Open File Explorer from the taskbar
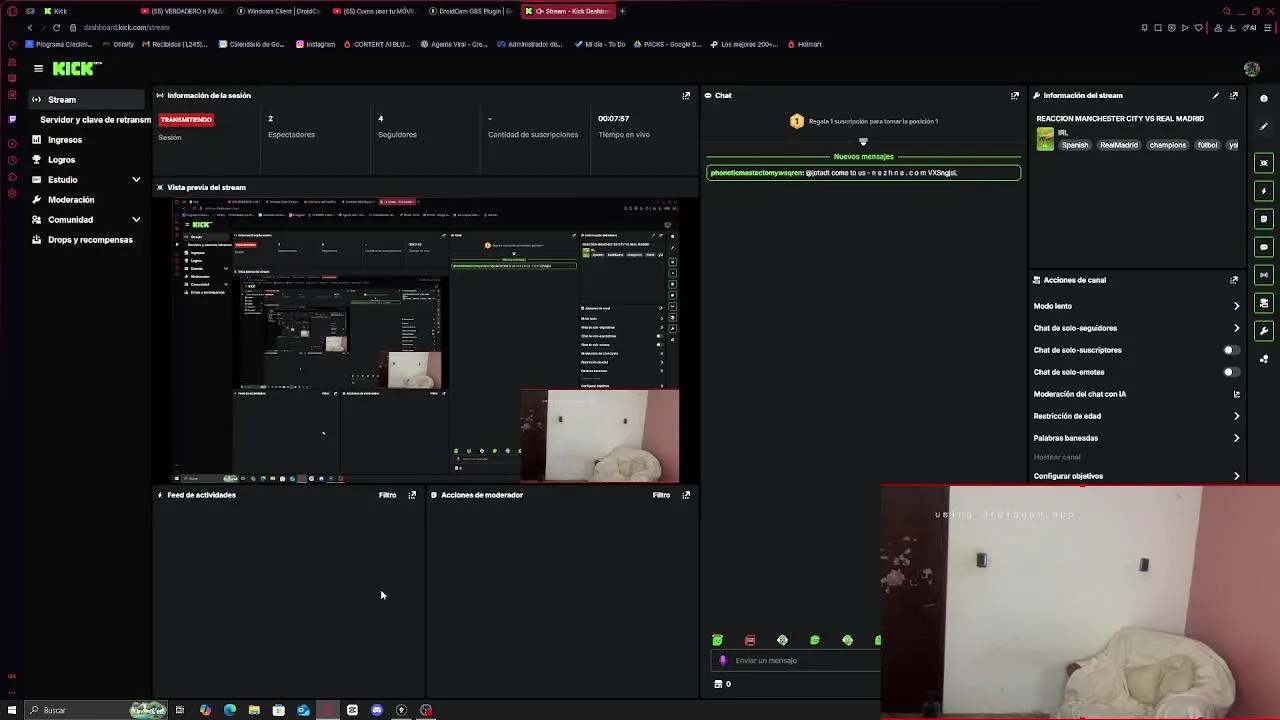This screenshot has width=1280, height=720. 254,710
